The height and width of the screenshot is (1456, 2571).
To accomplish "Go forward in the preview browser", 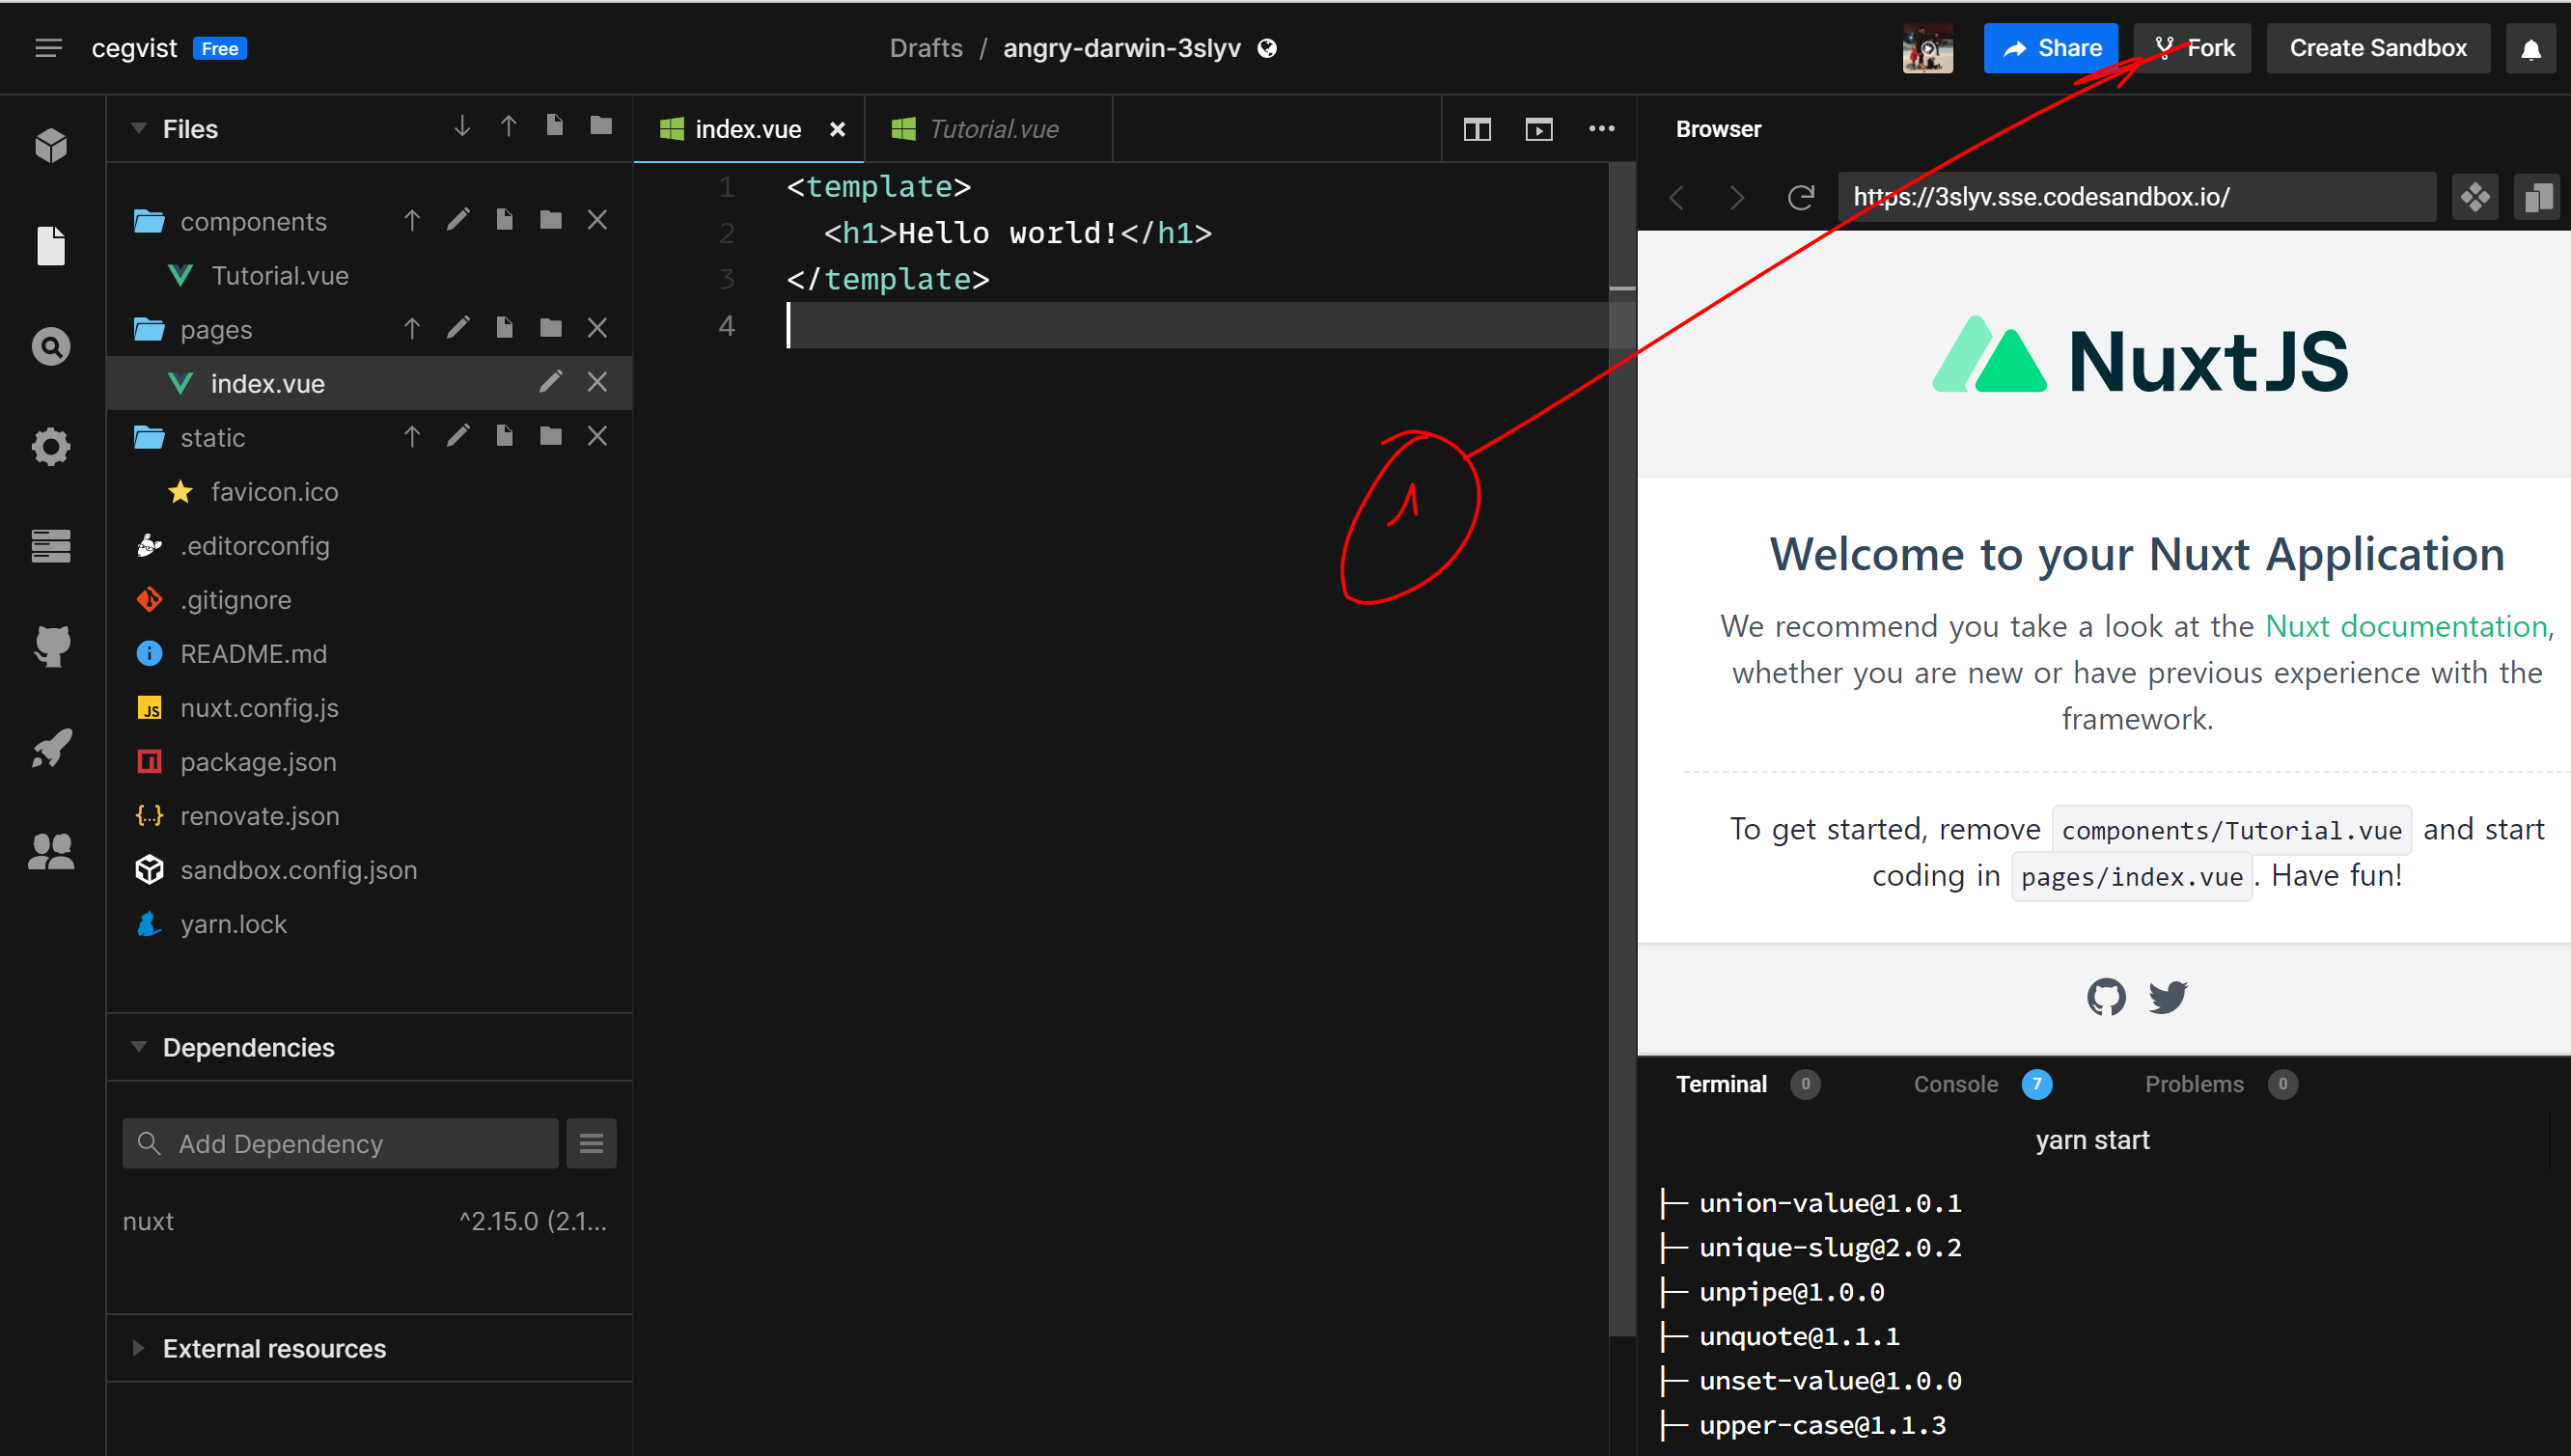I will (x=1737, y=197).
